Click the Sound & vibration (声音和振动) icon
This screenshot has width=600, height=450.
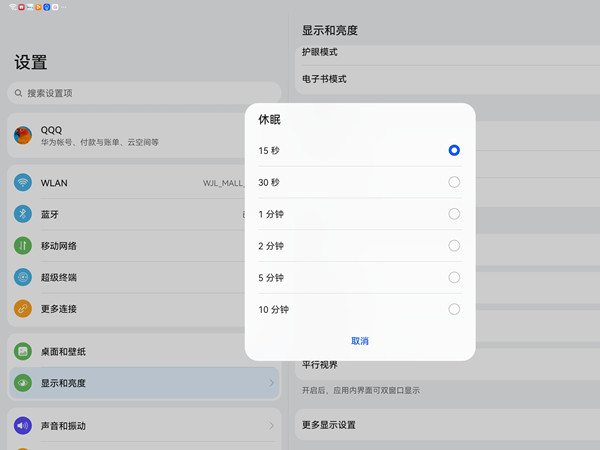pos(23,426)
